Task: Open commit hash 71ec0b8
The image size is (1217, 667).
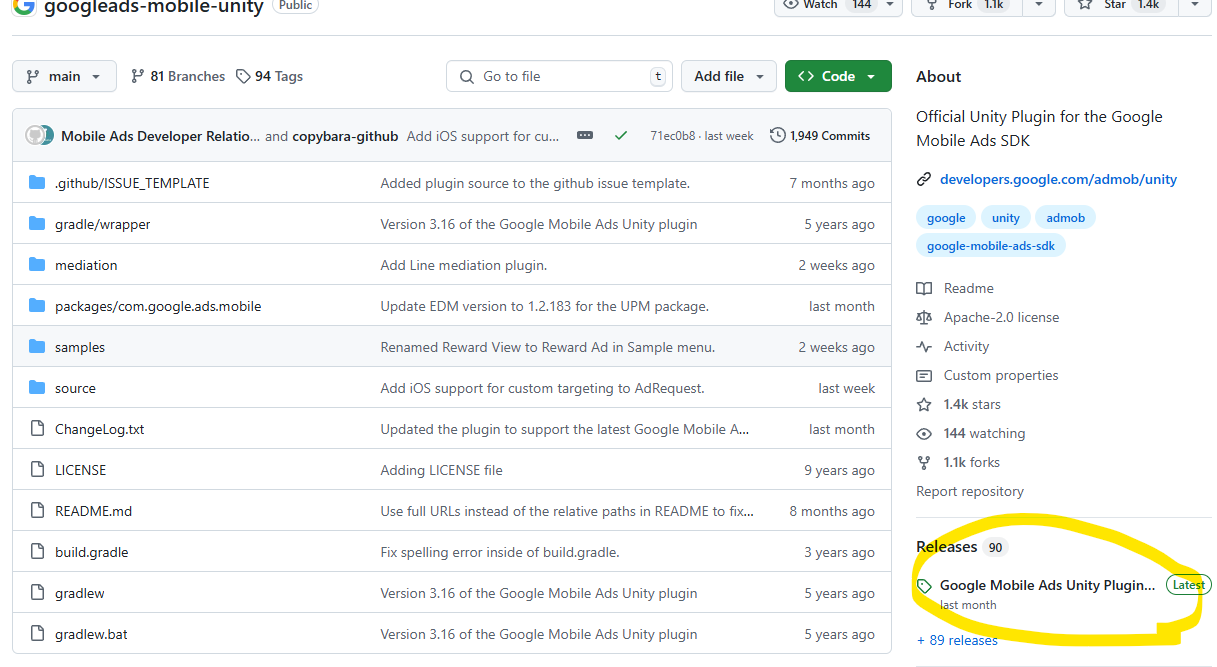Action: [671, 136]
